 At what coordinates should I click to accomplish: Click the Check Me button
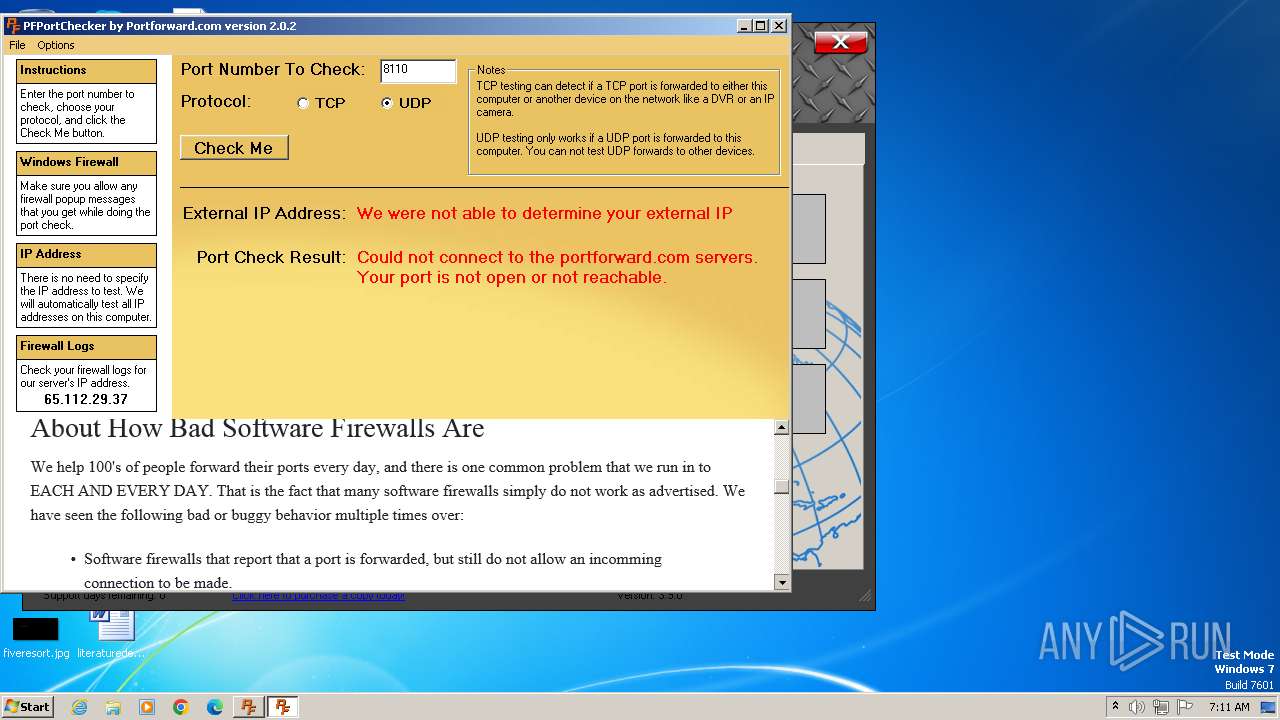click(x=234, y=148)
